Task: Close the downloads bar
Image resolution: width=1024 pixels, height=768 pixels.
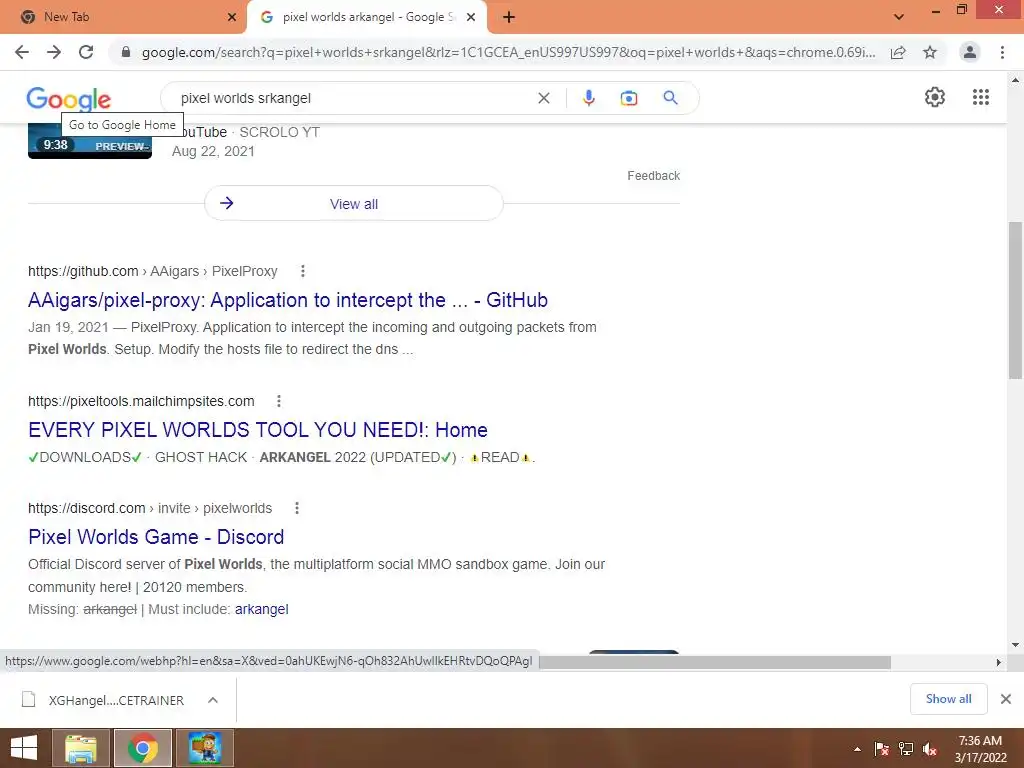Action: (x=1006, y=699)
